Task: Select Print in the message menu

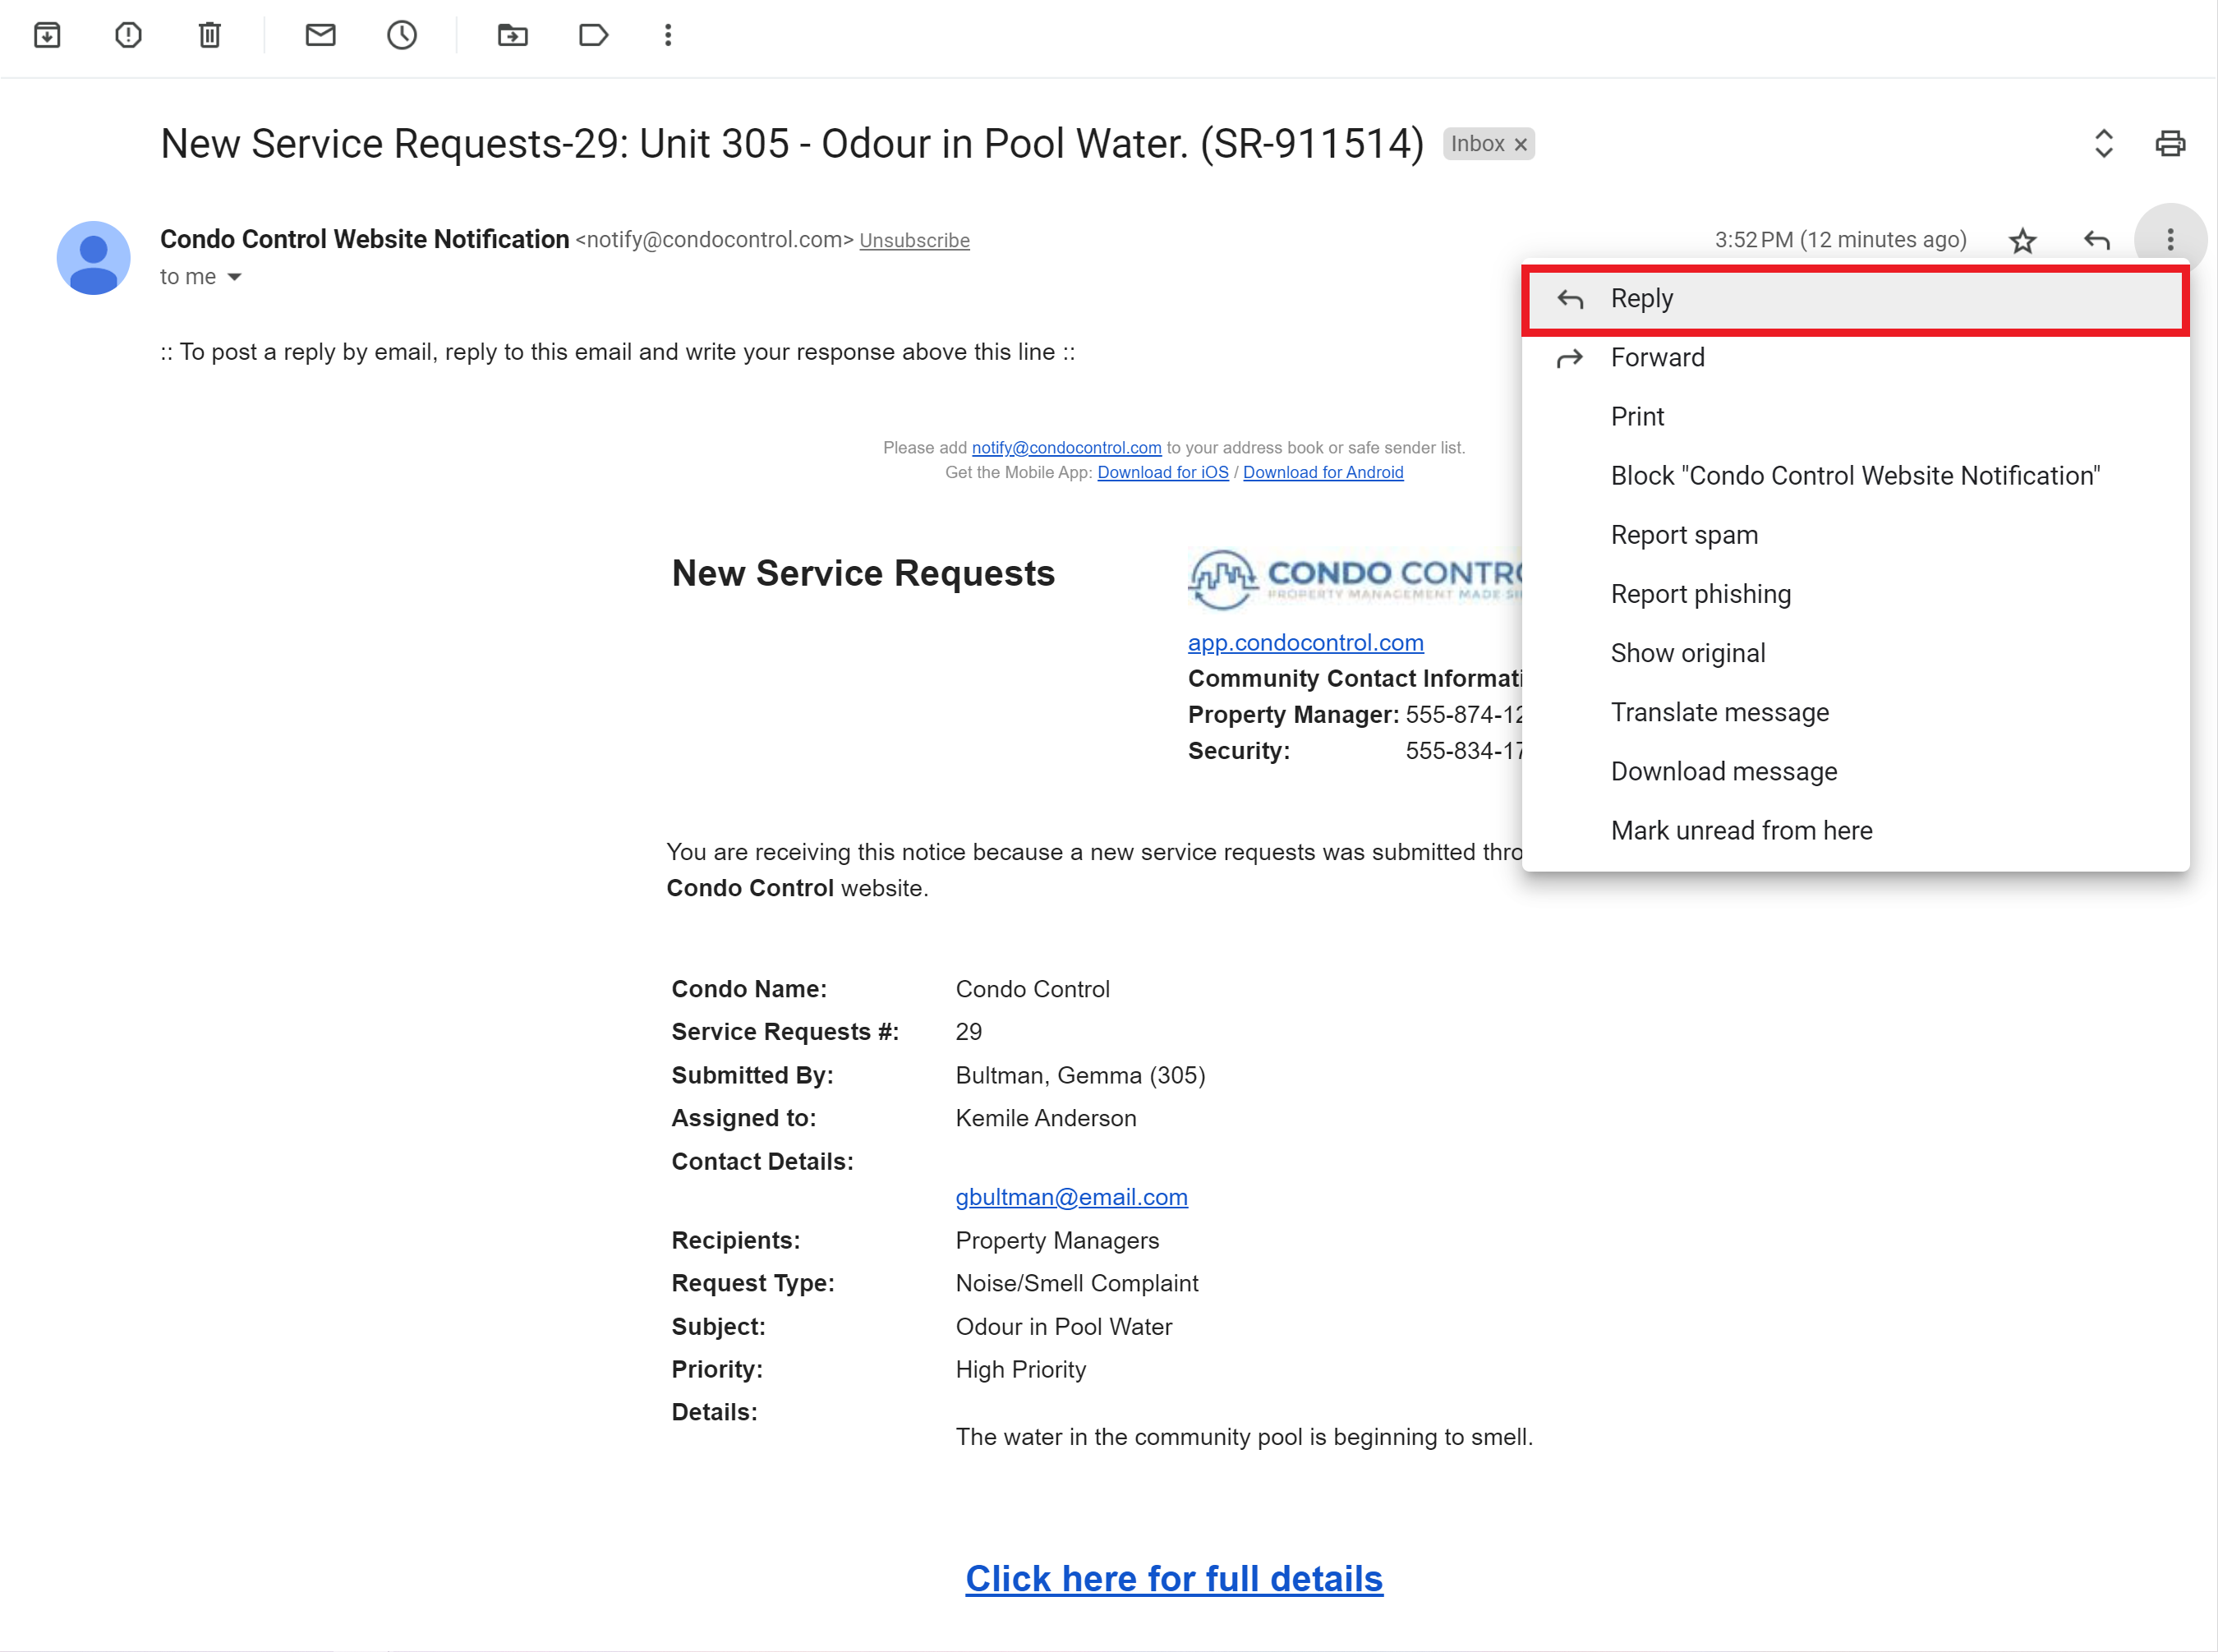Action: point(1855,416)
